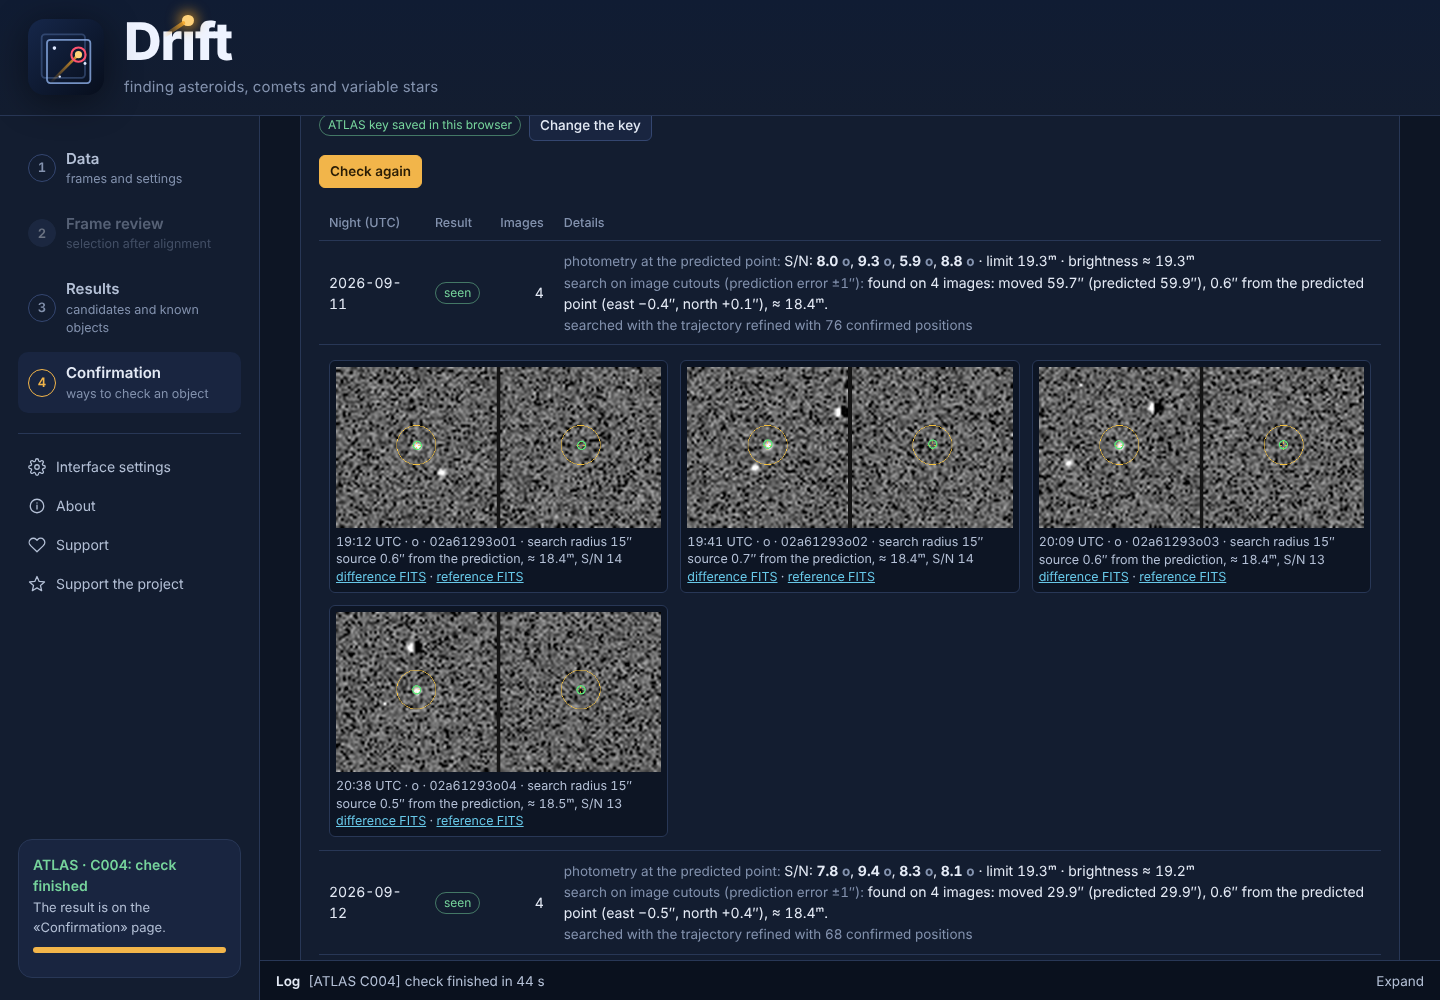Open reference FITS for 20:38 UTC image
Screen dimensions: 1440x1000
coord(480,821)
